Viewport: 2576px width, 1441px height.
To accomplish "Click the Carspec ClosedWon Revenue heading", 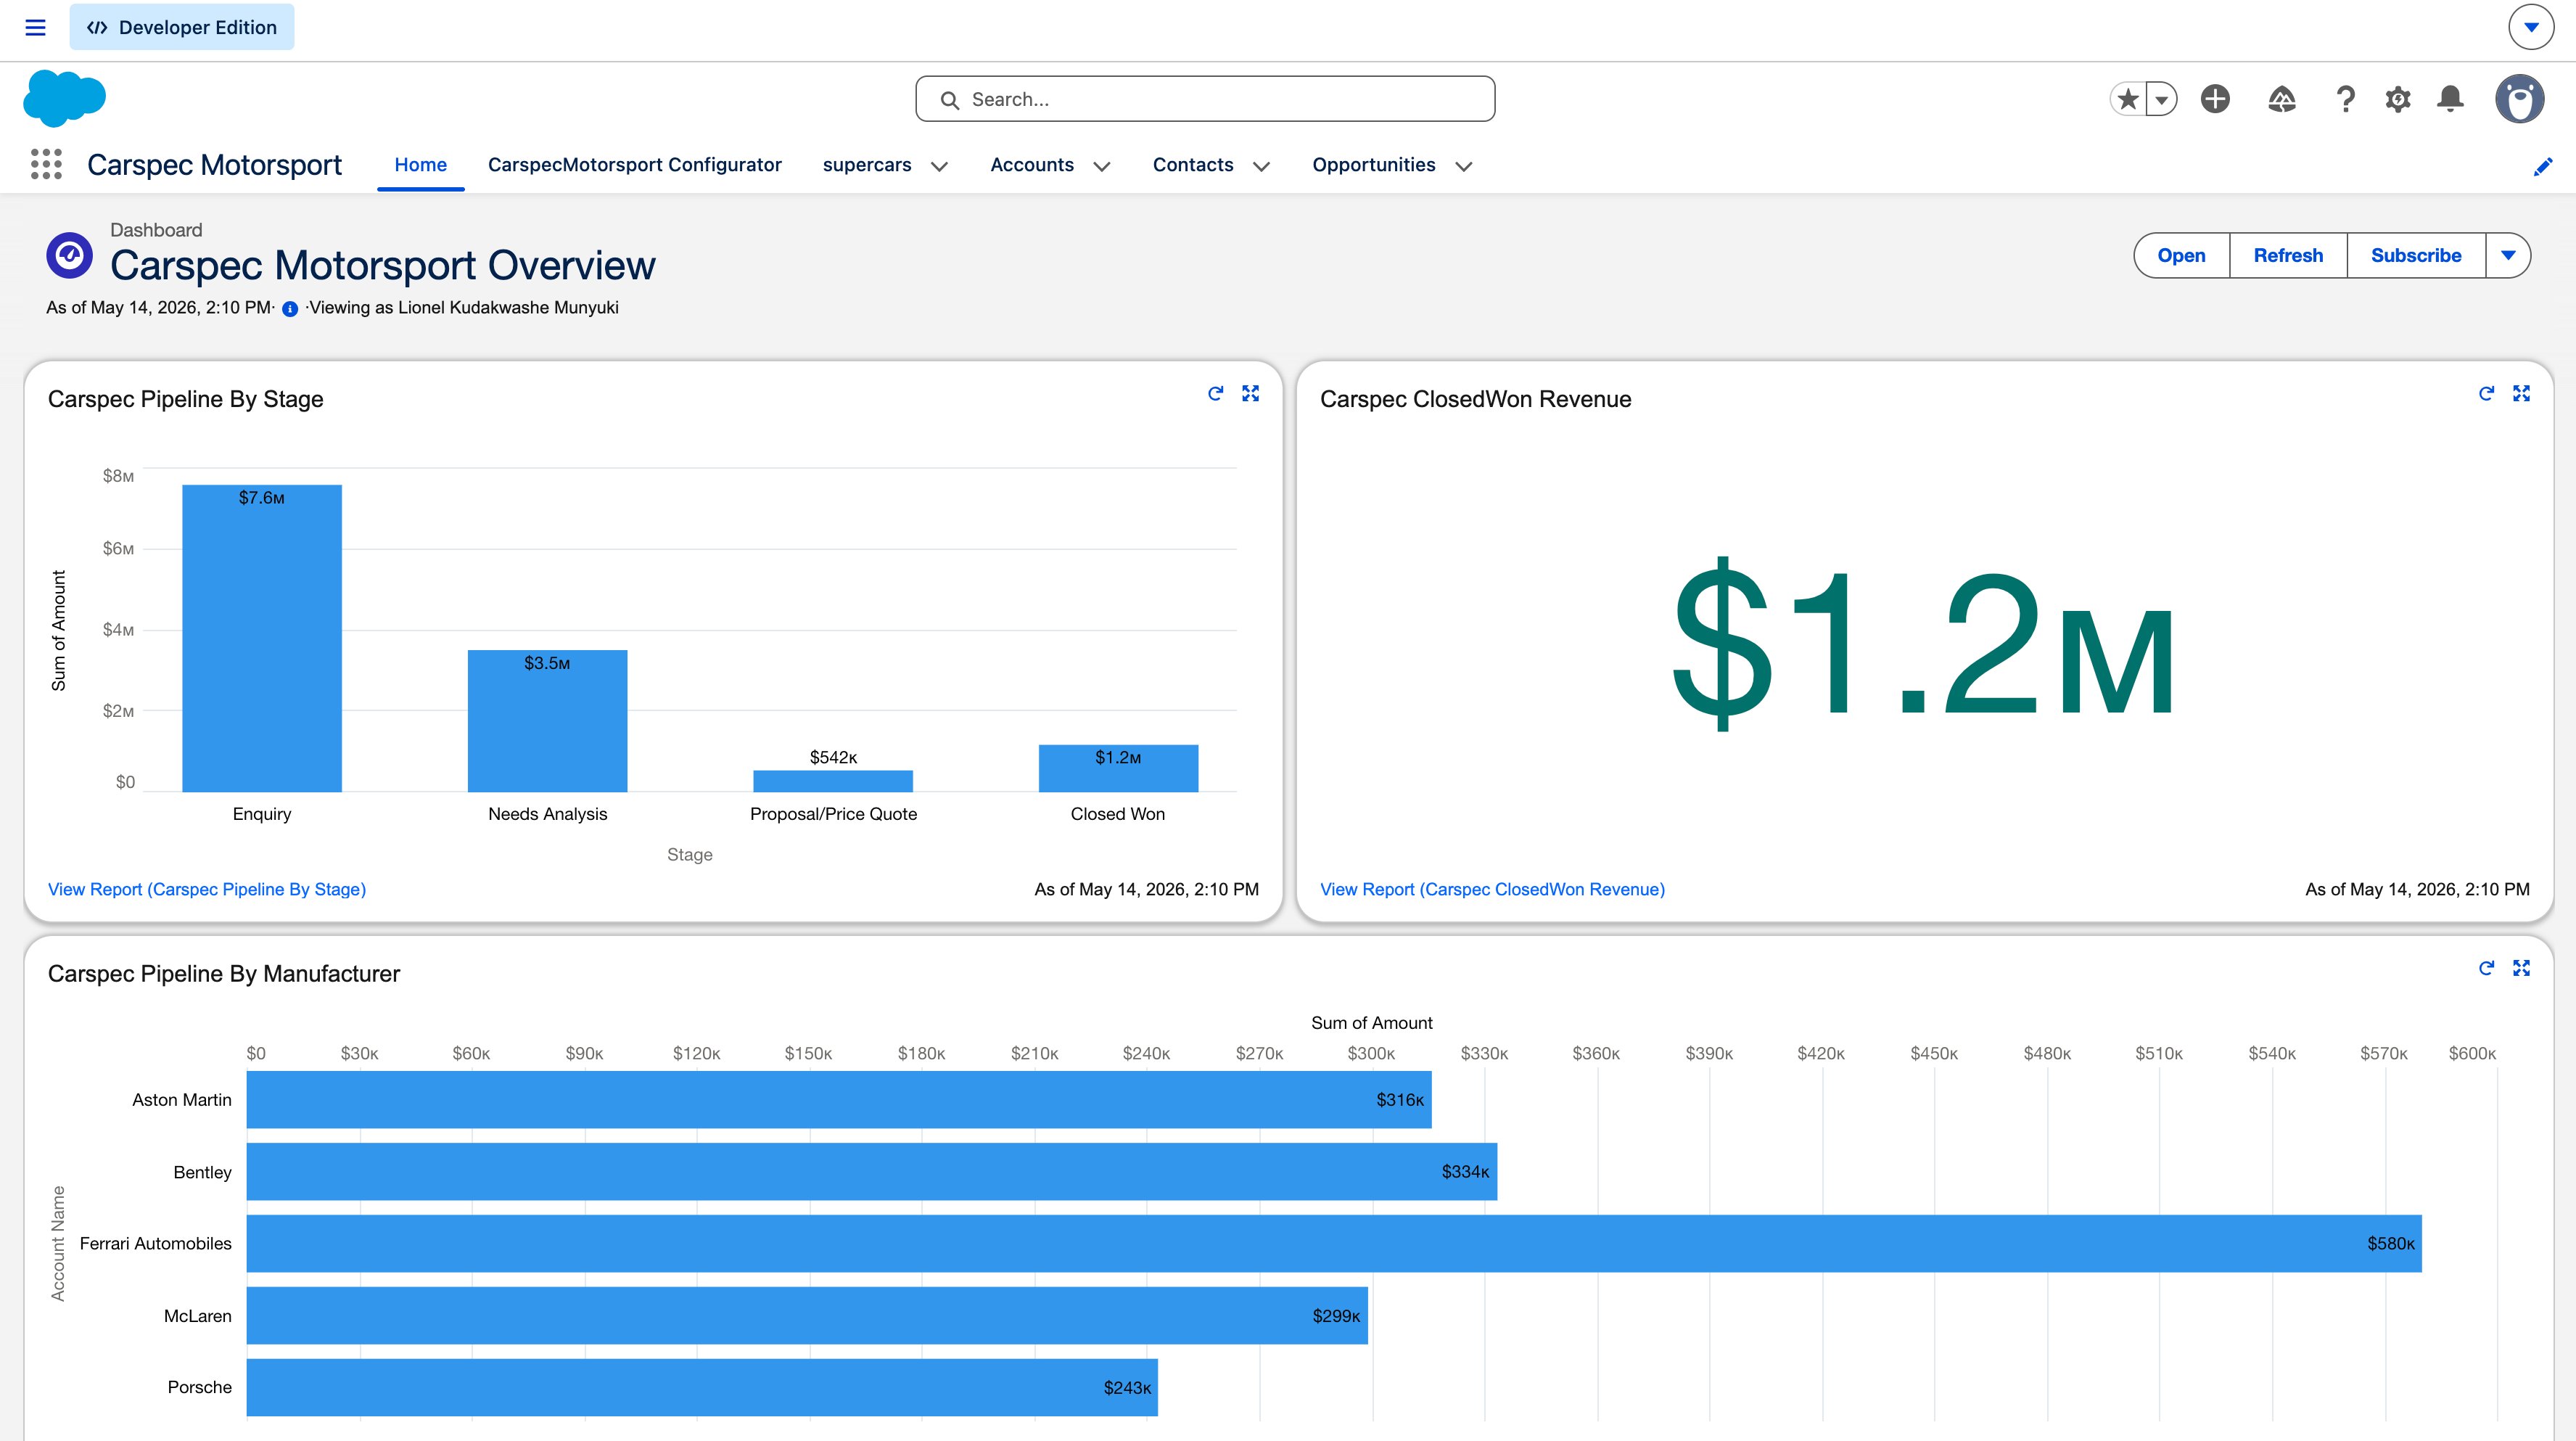I will tap(1475, 399).
